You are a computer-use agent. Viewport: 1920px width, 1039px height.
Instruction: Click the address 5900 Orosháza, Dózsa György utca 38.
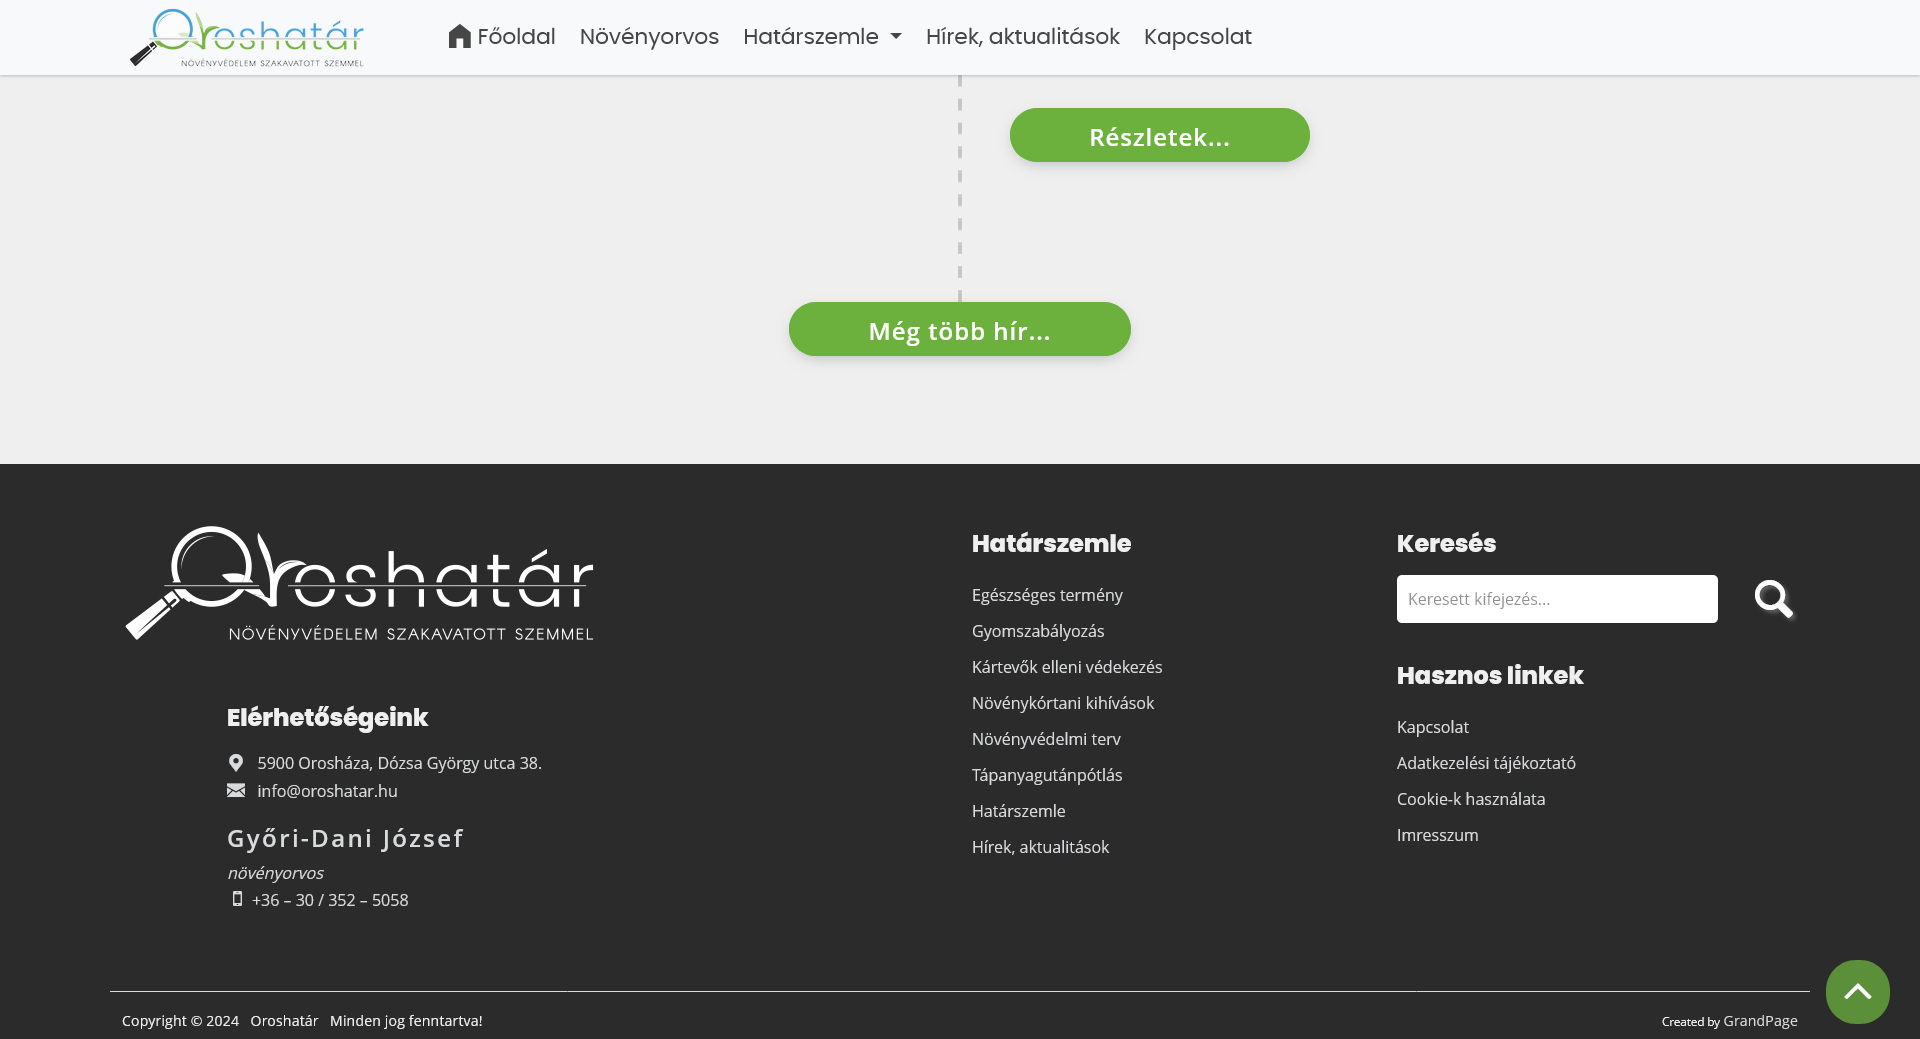(x=399, y=763)
